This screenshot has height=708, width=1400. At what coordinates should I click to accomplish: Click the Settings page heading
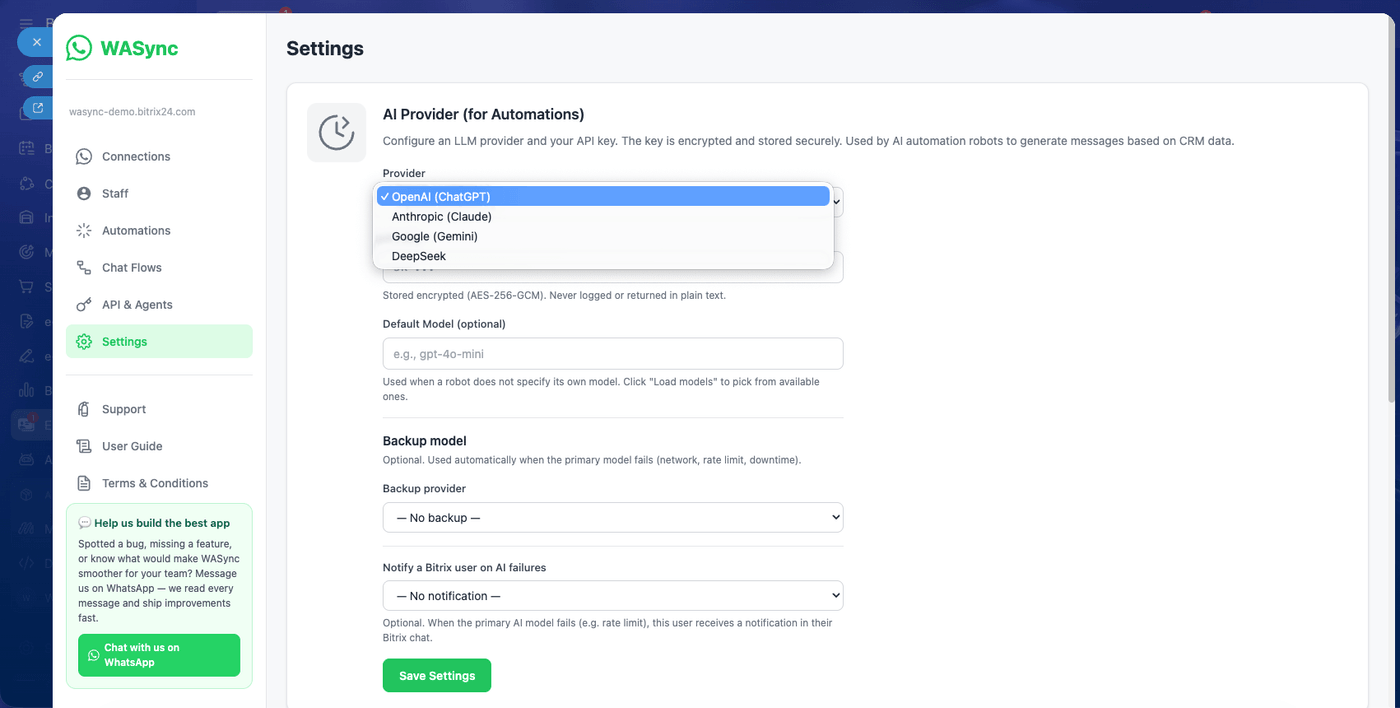(x=325, y=48)
